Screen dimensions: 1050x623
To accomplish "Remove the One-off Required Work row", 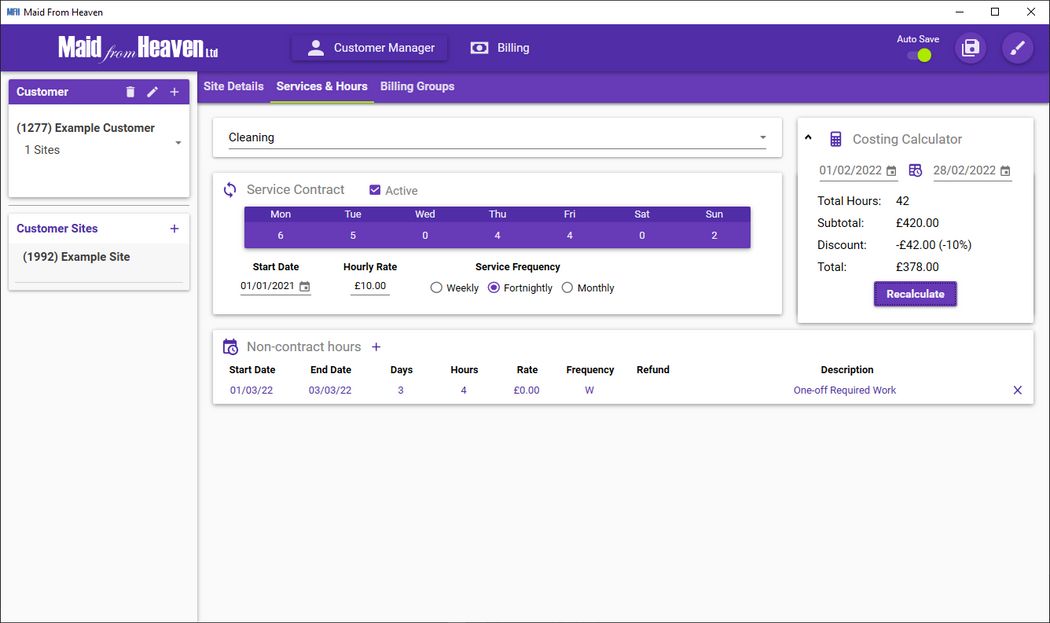I will (x=1017, y=390).
